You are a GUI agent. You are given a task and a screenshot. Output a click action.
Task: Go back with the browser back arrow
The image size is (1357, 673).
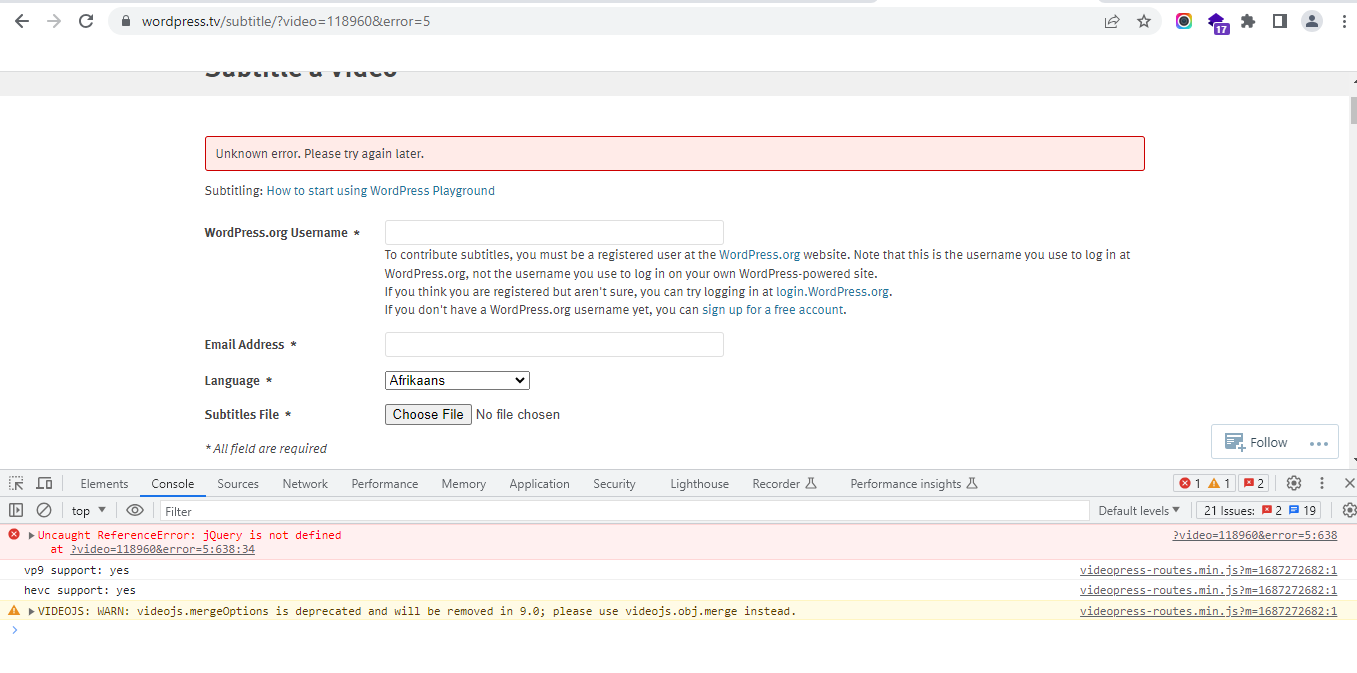tap(21, 21)
